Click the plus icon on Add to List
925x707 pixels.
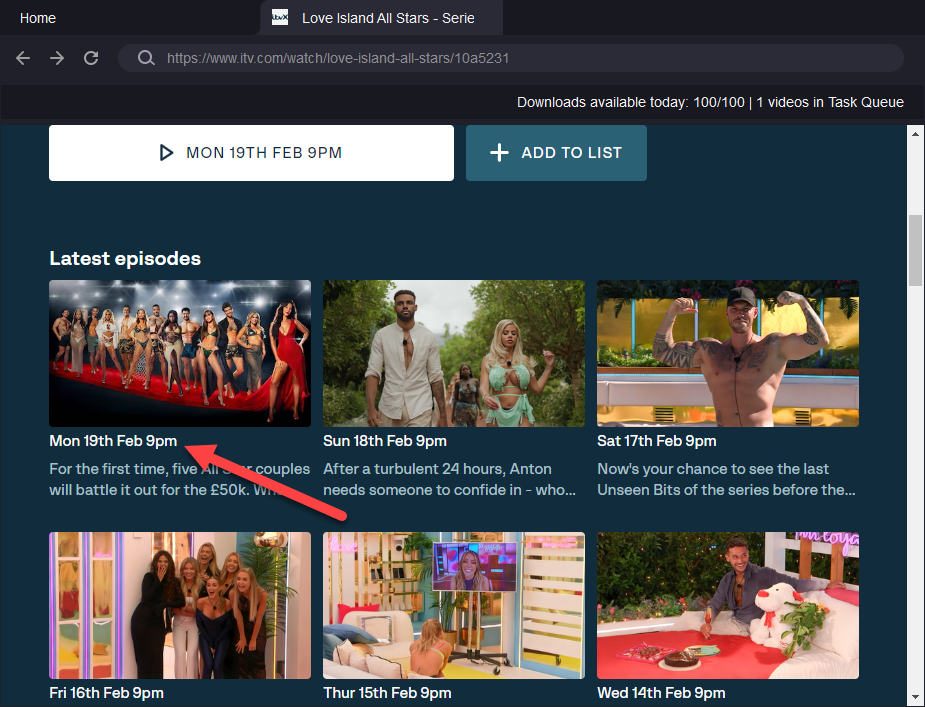pyautogui.click(x=499, y=153)
